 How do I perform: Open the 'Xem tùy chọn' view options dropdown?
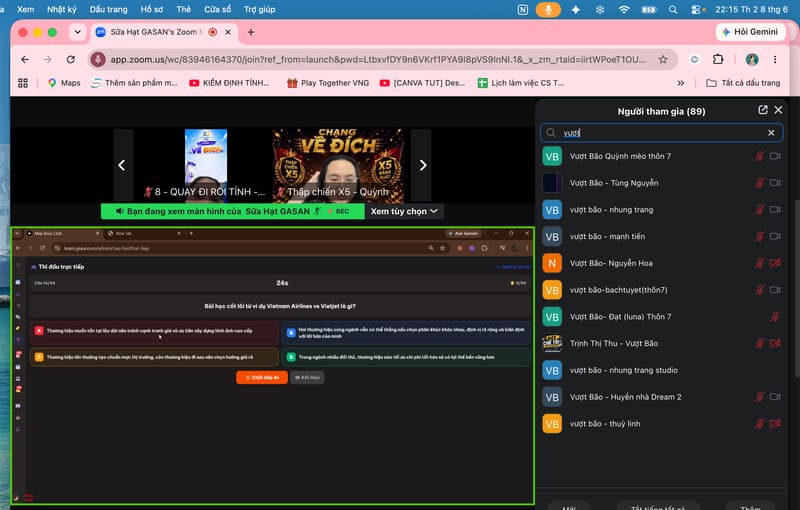pyautogui.click(x=404, y=211)
